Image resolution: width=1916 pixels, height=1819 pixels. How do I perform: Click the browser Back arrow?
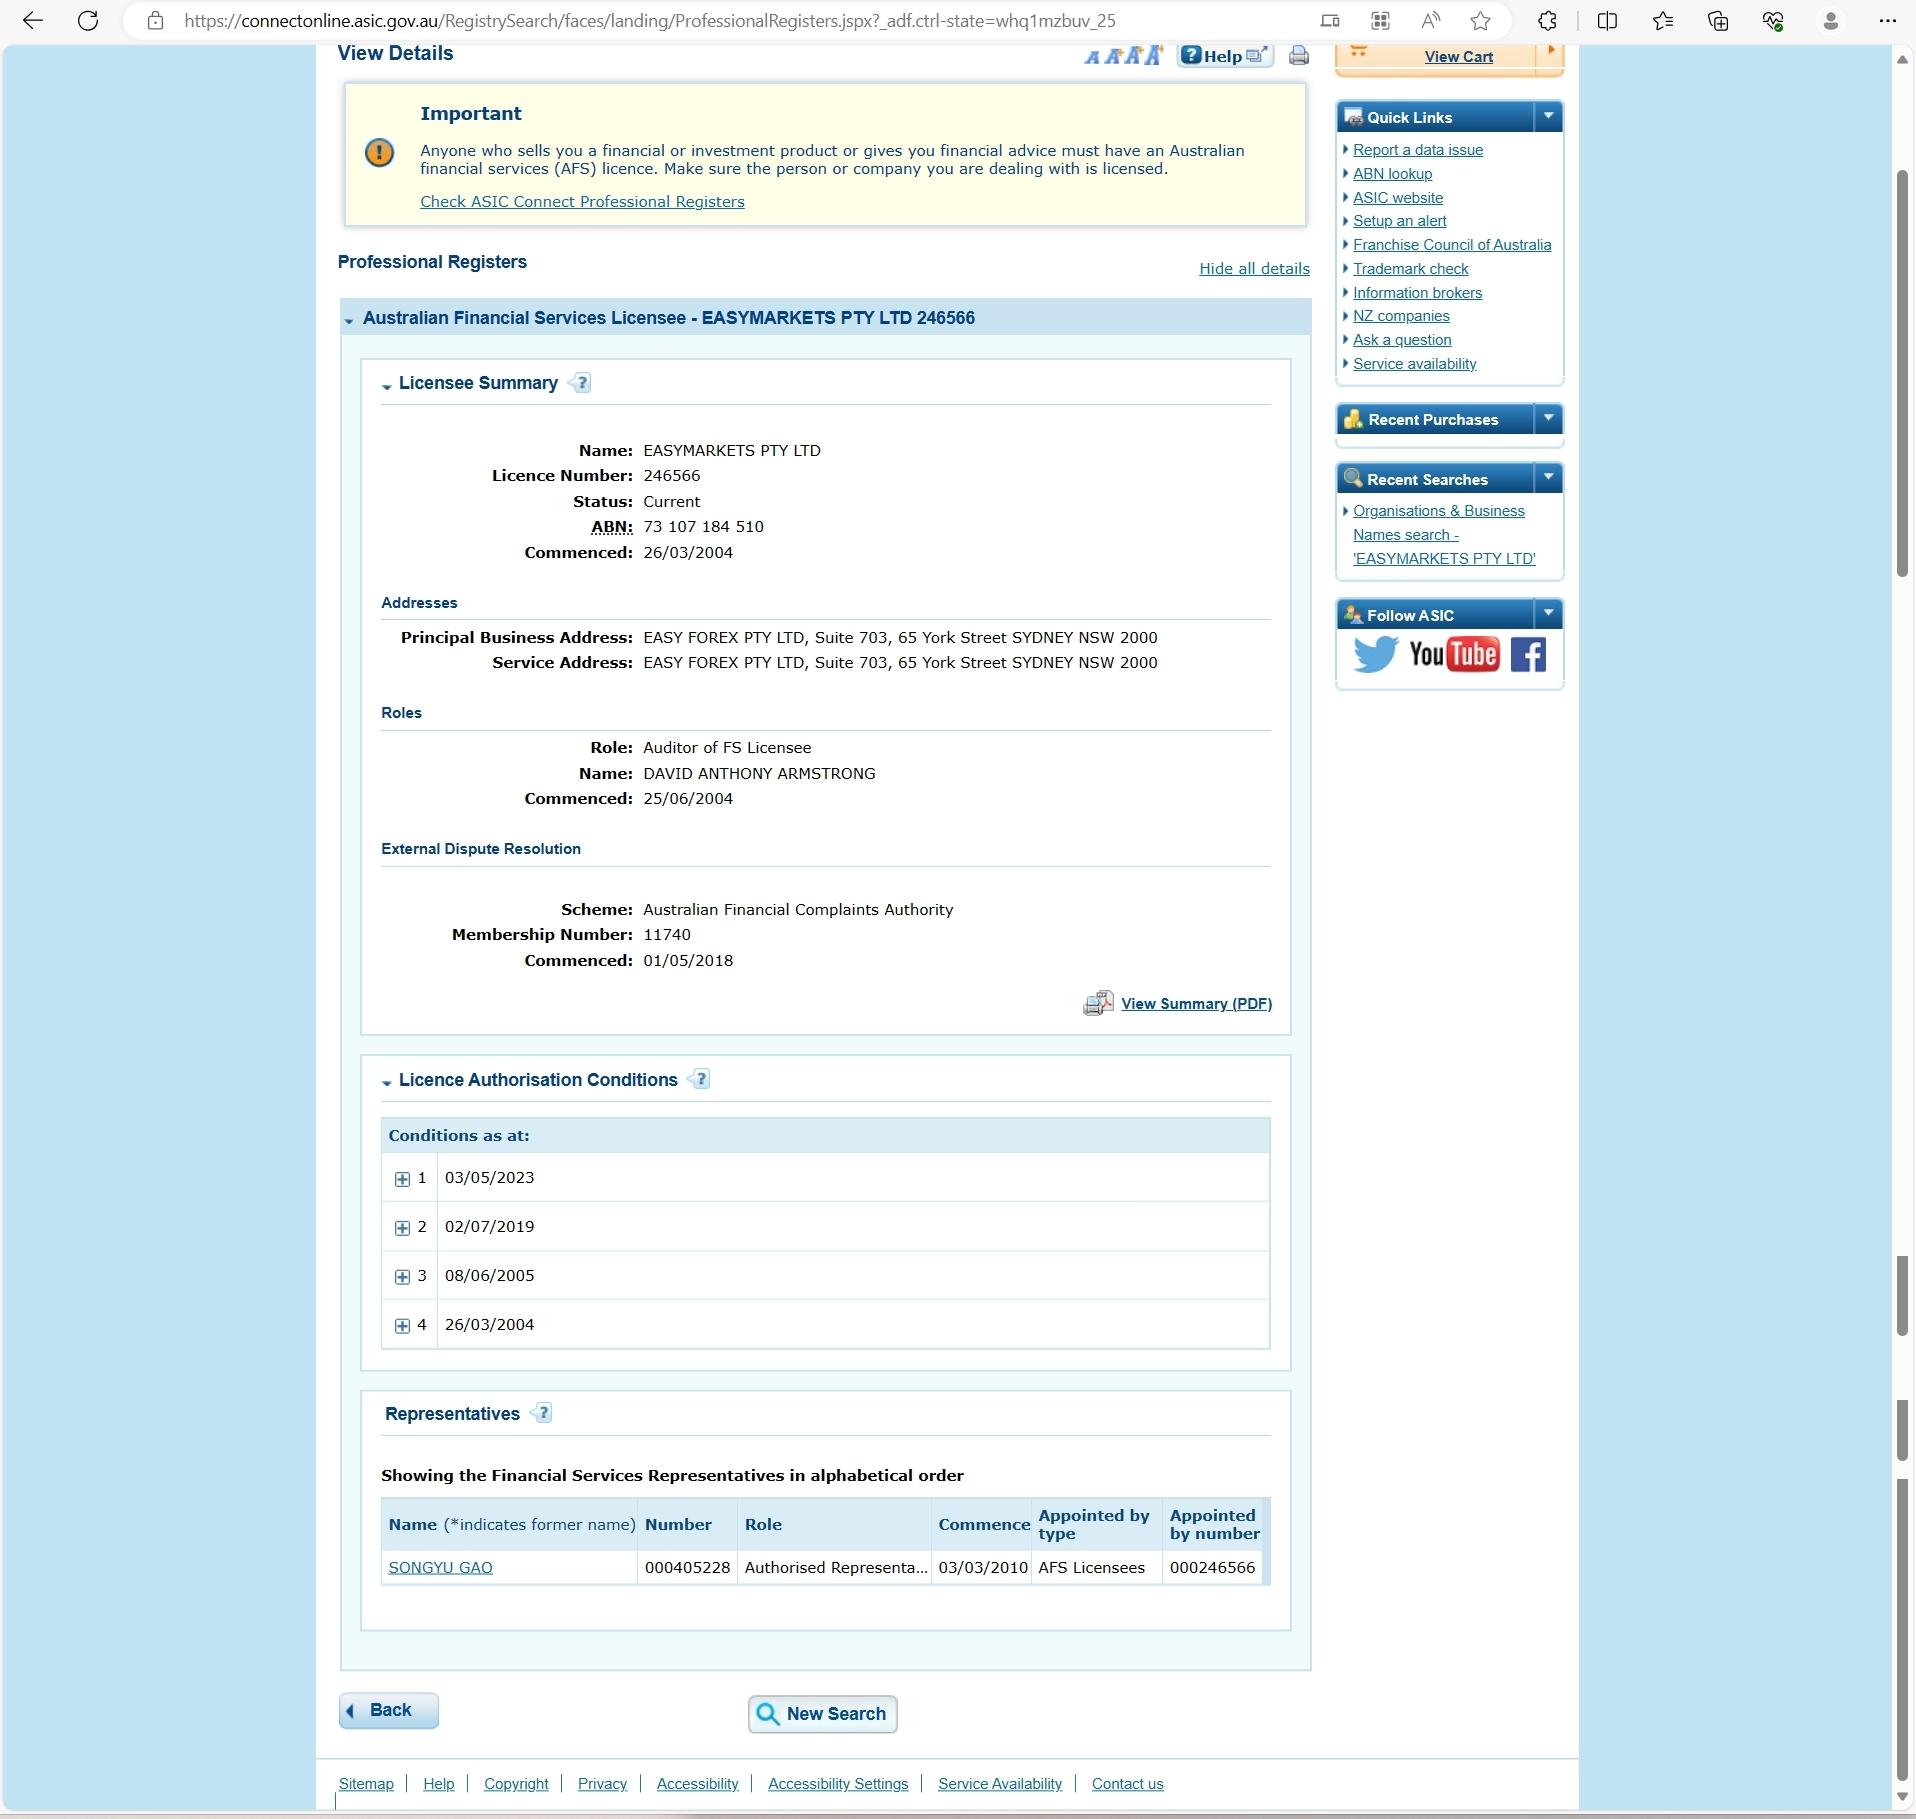pos(33,21)
